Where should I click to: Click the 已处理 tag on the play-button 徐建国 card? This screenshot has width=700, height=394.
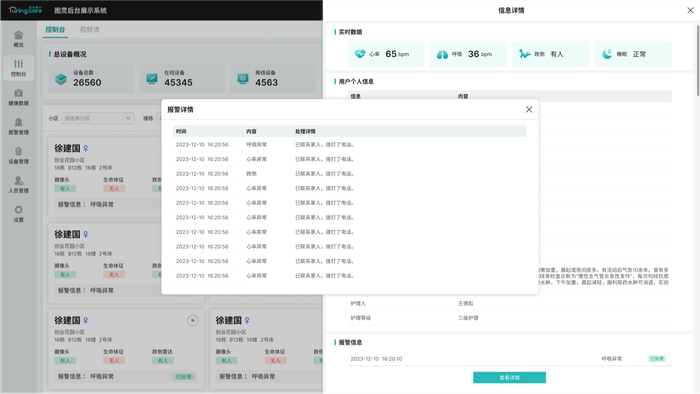183,377
